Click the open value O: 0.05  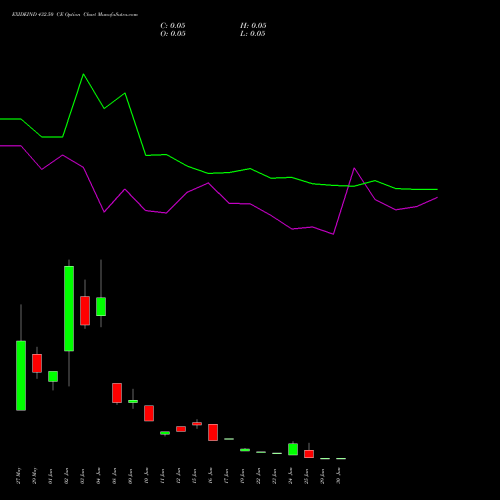173,34
